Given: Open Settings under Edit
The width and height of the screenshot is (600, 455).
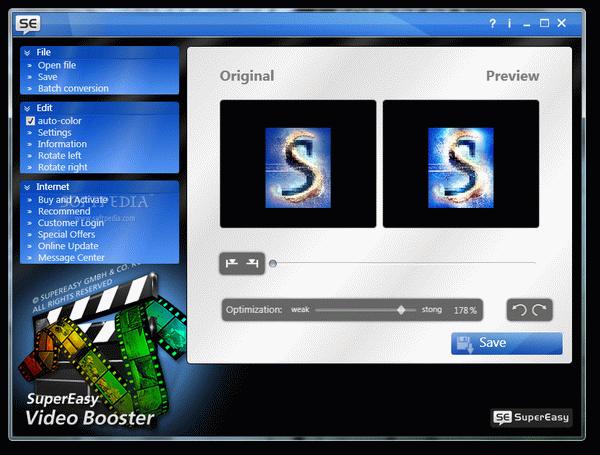Looking at the screenshot, I should pyautogui.click(x=54, y=133).
